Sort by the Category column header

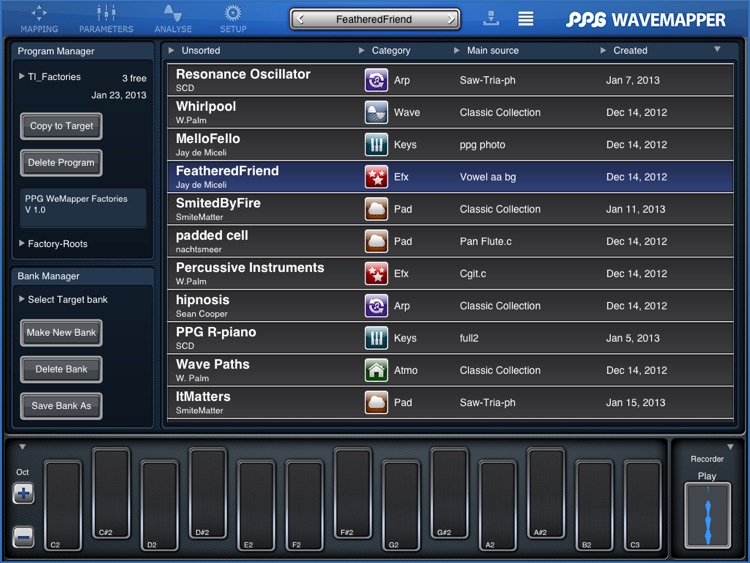[385, 50]
